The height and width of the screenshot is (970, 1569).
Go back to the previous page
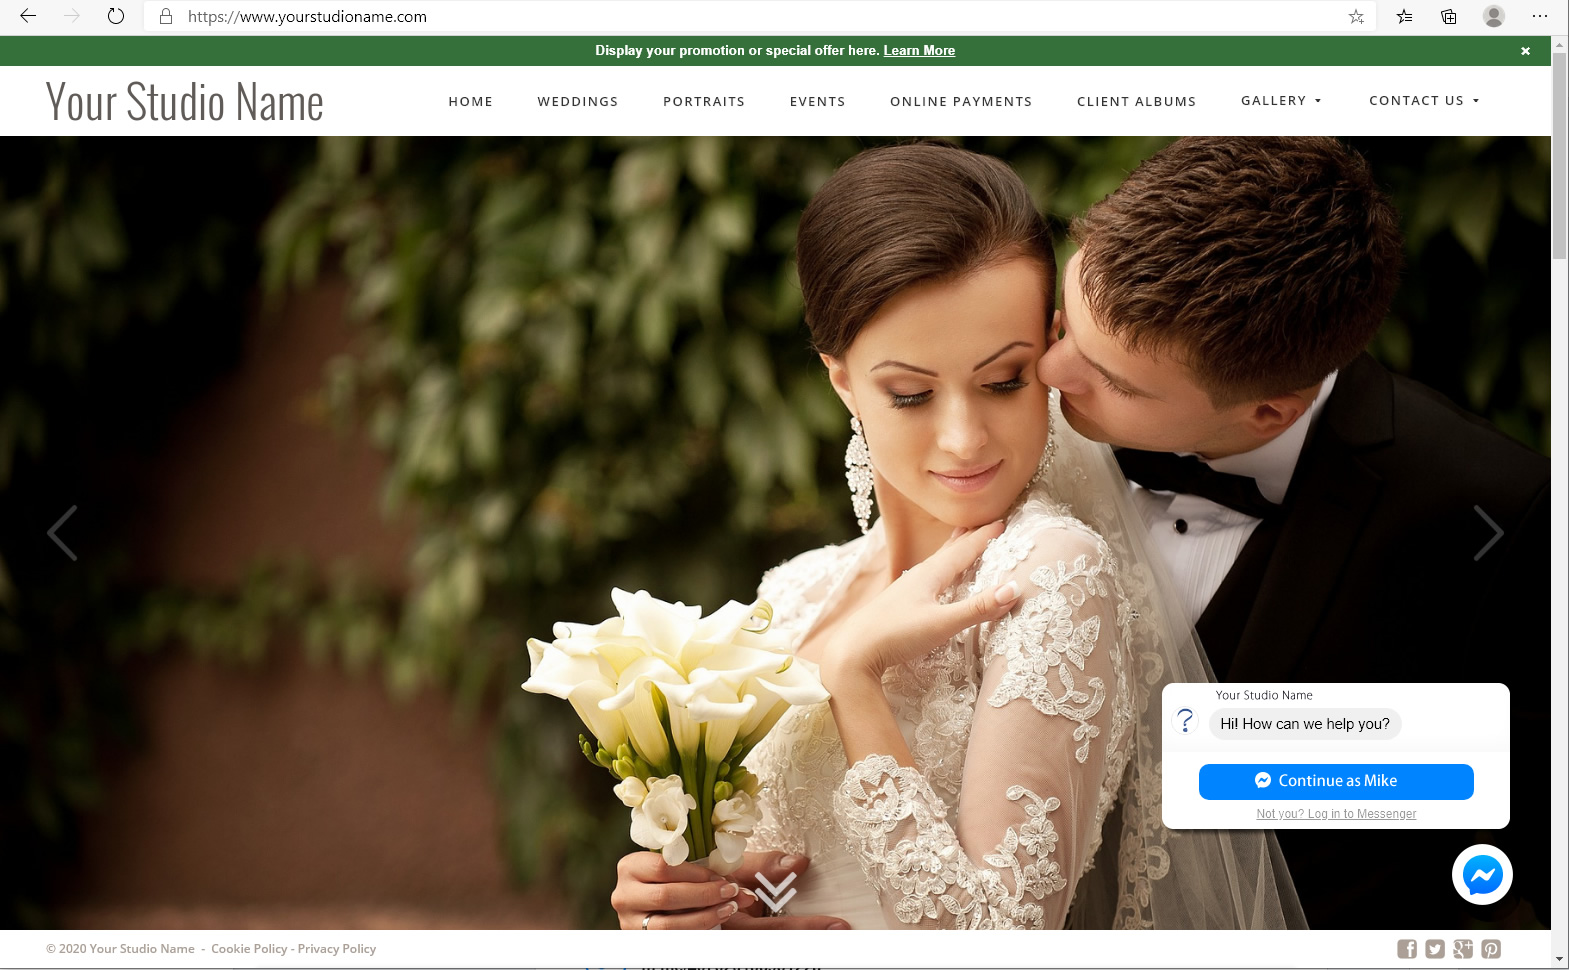[x=28, y=16]
